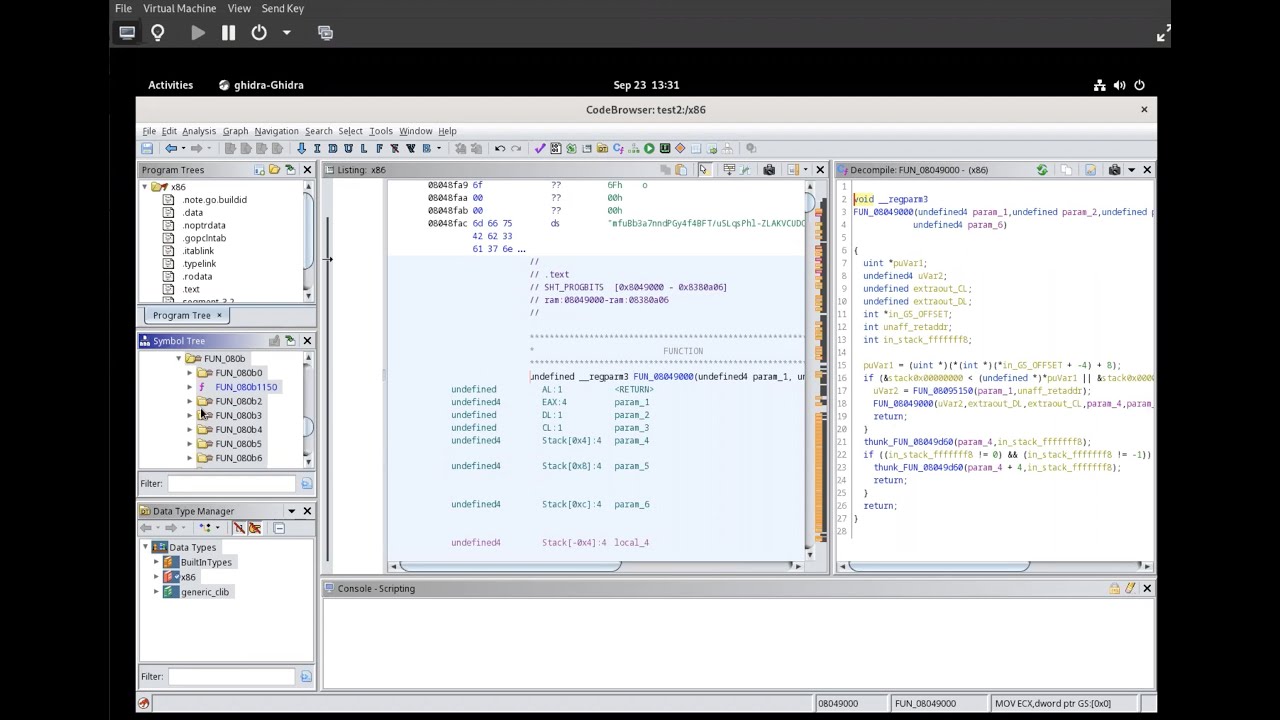Image resolution: width=1280 pixels, height=720 pixels.
Task: Click the Symbol Tree vertical scrollbar
Action: tap(308, 427)
